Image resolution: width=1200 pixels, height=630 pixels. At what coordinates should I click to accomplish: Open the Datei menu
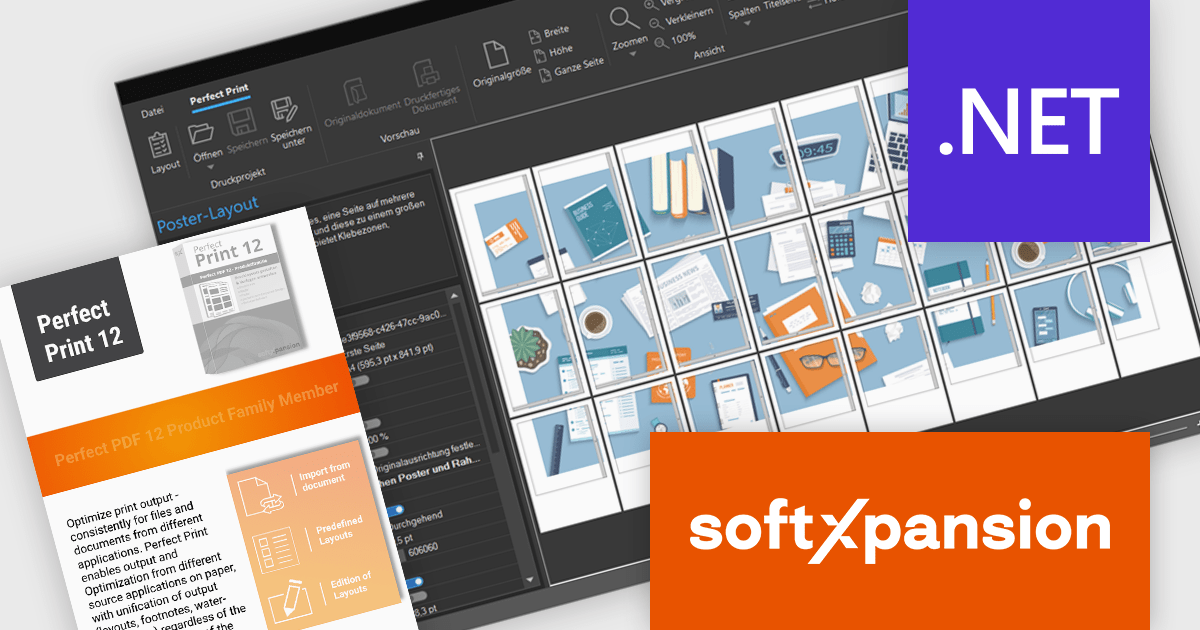pyautogui.click(x=154, y=108)
